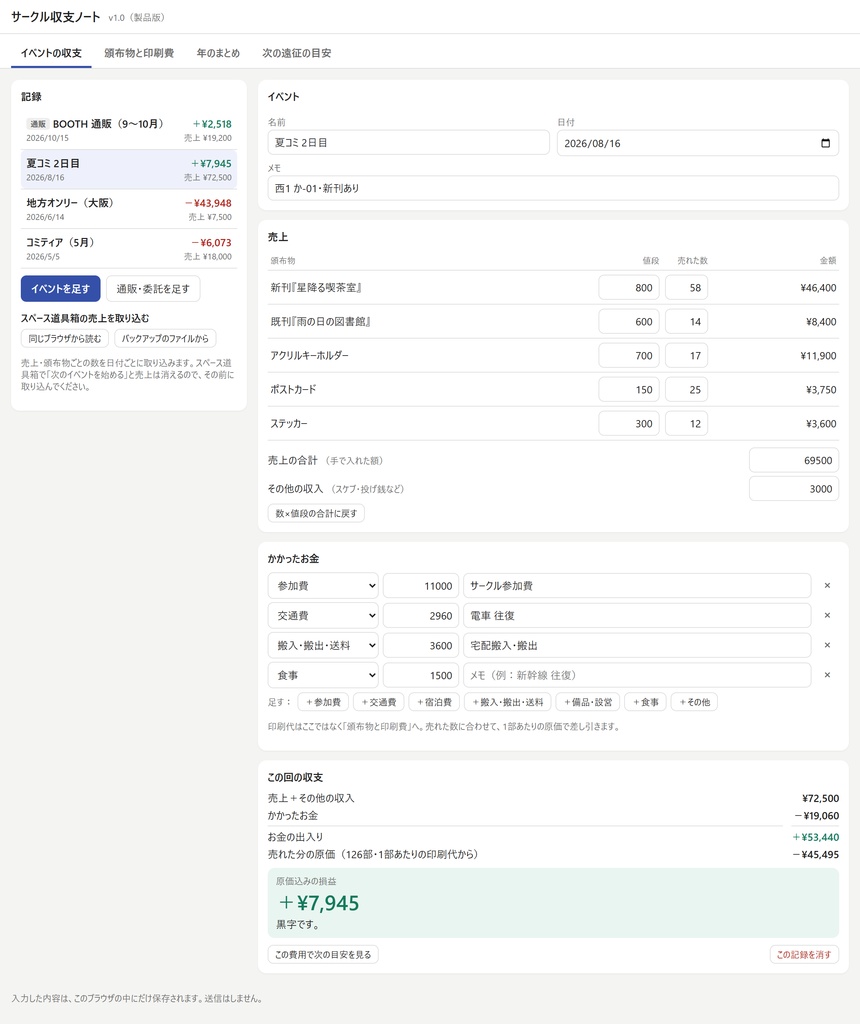
Task: Click the この記録を消す delete button
Action: tap(804, 955)
